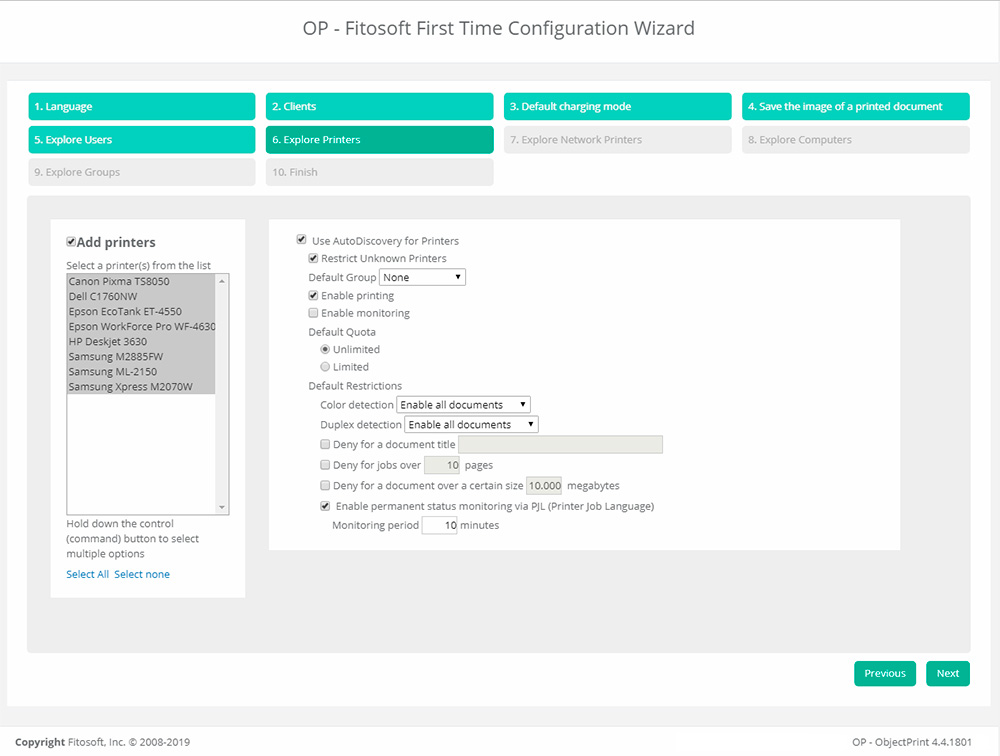Choose the Unlimited quota option
1000x756 pixels.
(325, 349)
